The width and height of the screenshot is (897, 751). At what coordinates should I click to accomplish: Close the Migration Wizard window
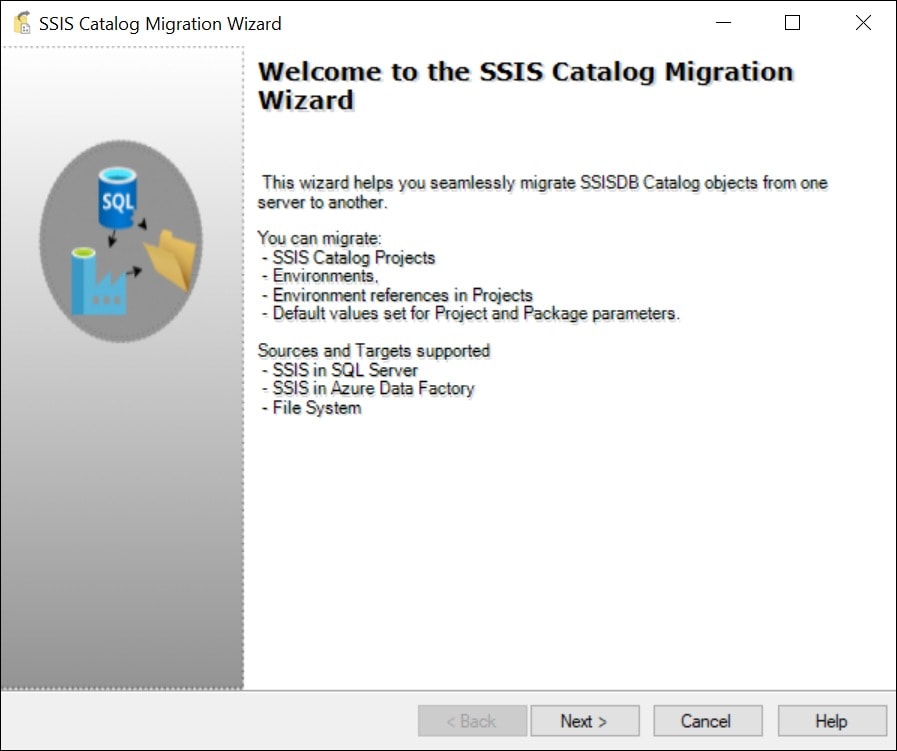click(x=863, y=23)
